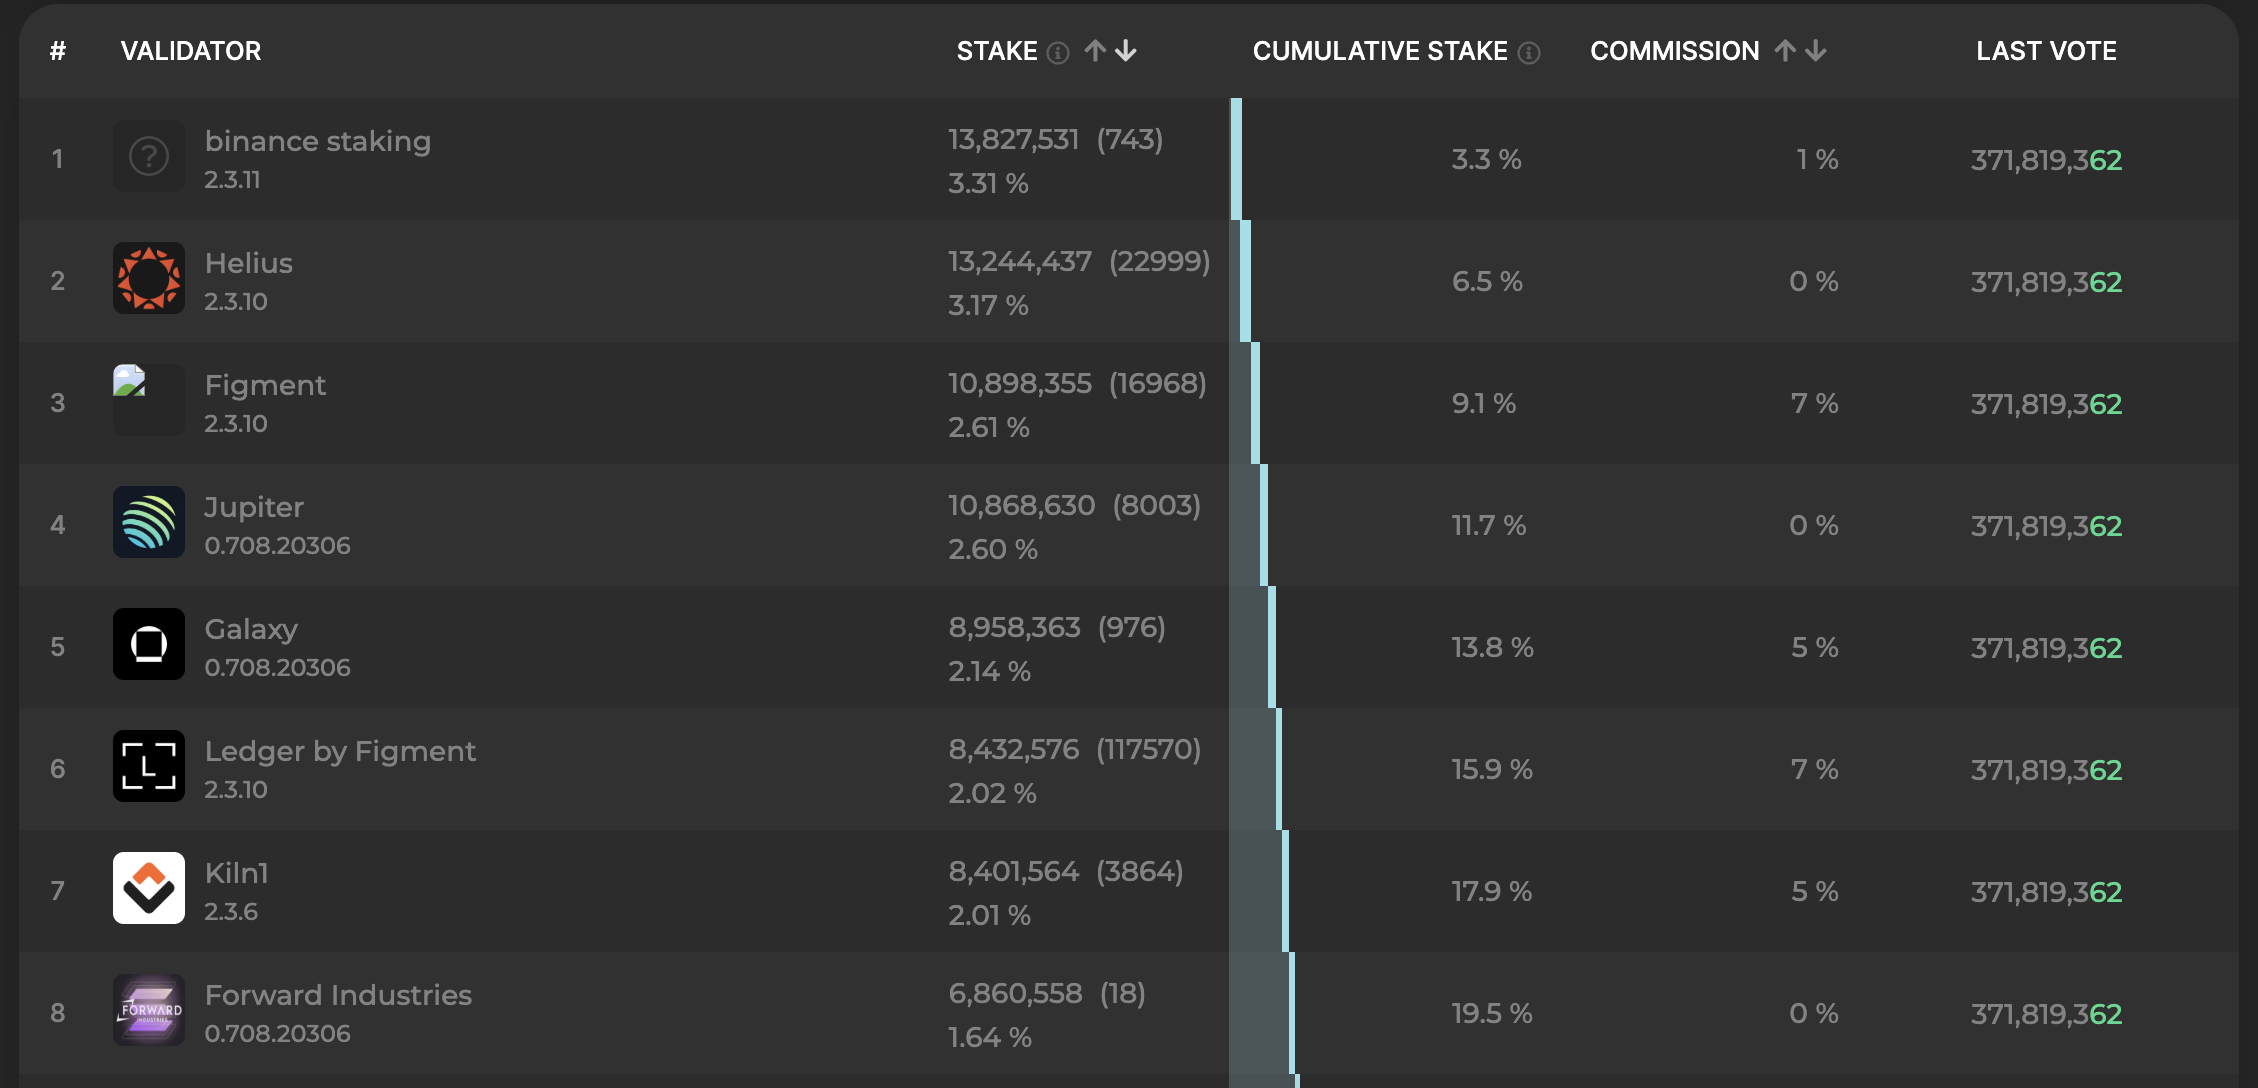Viewport: 2258px width, 1088px height.
Task: Click the binance staking placeholder logo
Action: coord(148,157)
